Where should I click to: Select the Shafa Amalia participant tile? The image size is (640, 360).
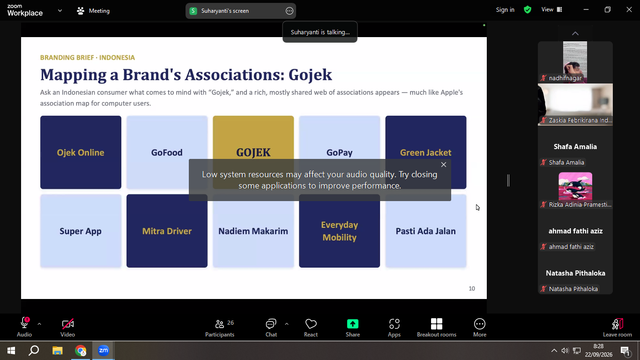(x=575, y=147)
